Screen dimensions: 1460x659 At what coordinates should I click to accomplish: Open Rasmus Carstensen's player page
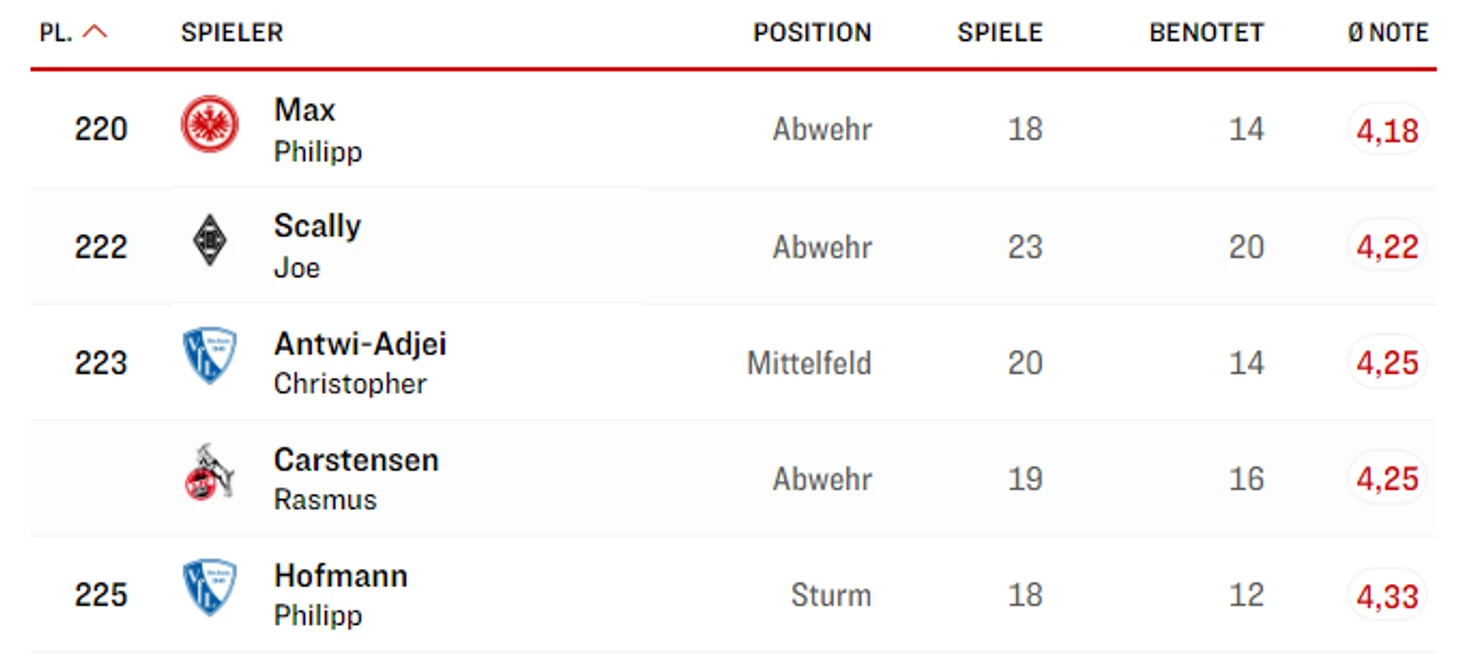[x=356, y=478]
